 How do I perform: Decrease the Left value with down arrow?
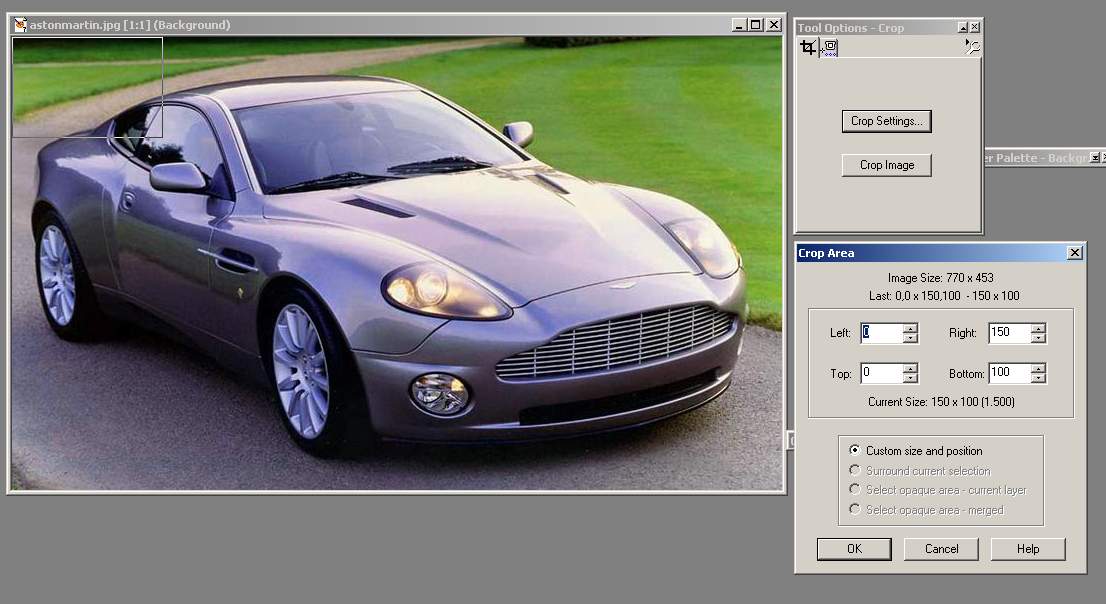pyautogui.click(x=911, y=338)
